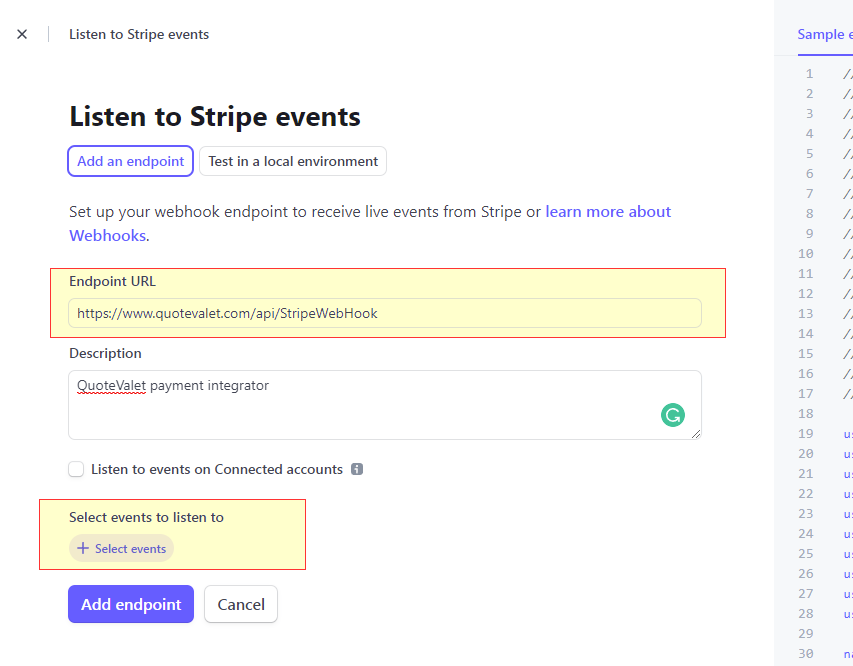Screen dimensions: 853x666
Task: Click line number 30 in the code gutter
Action: (806, 654)
